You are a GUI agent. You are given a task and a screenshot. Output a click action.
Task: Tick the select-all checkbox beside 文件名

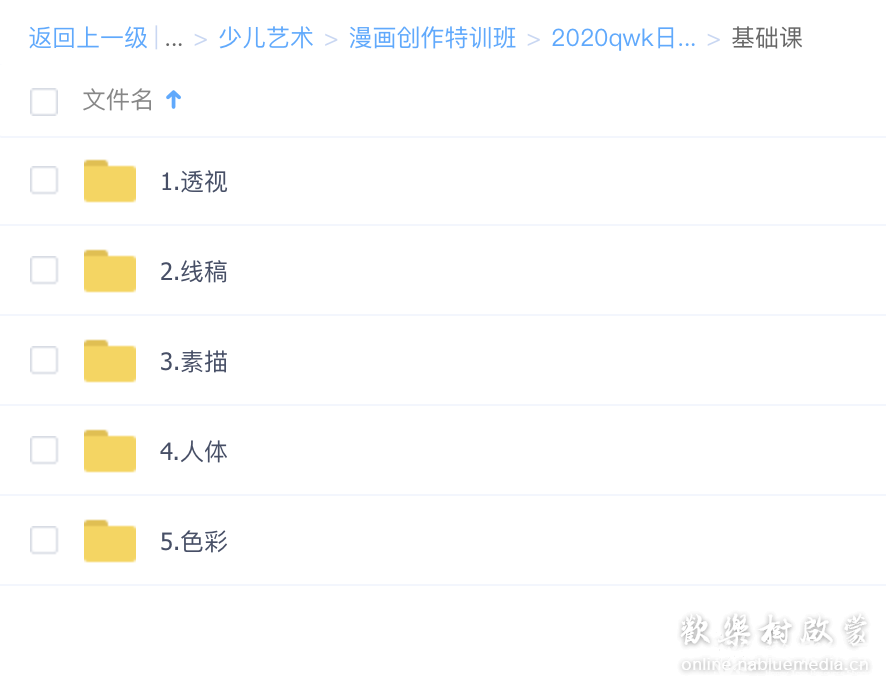[44, 102]
